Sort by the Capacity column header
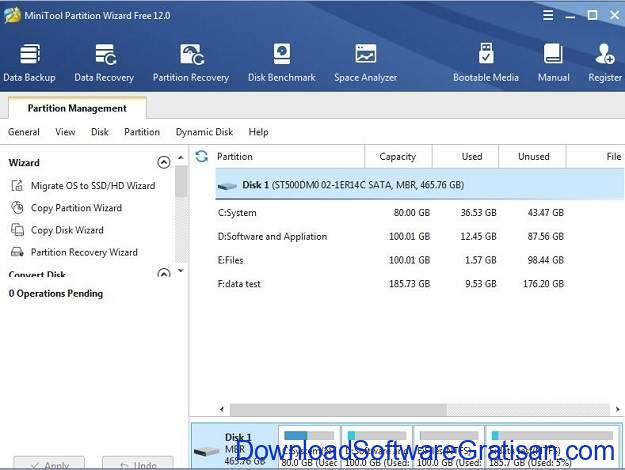 pyautogui.click(x=397, y=156)
